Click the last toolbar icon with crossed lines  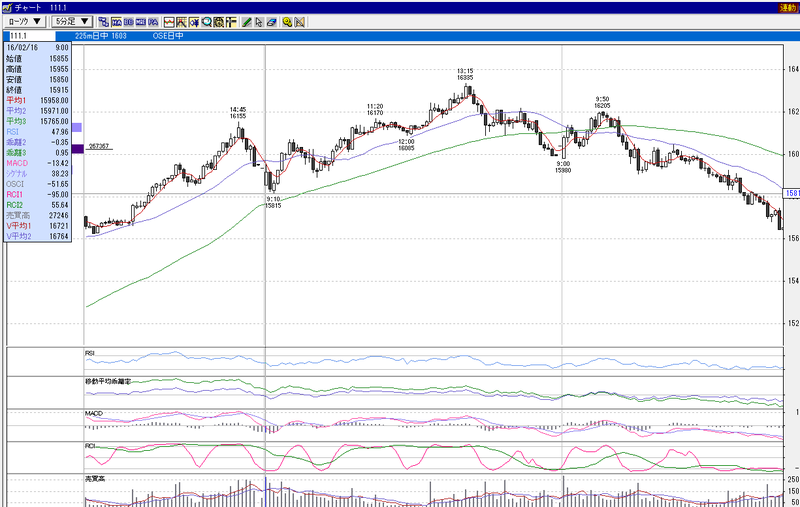pyautogui.click(x=299, y=22)
